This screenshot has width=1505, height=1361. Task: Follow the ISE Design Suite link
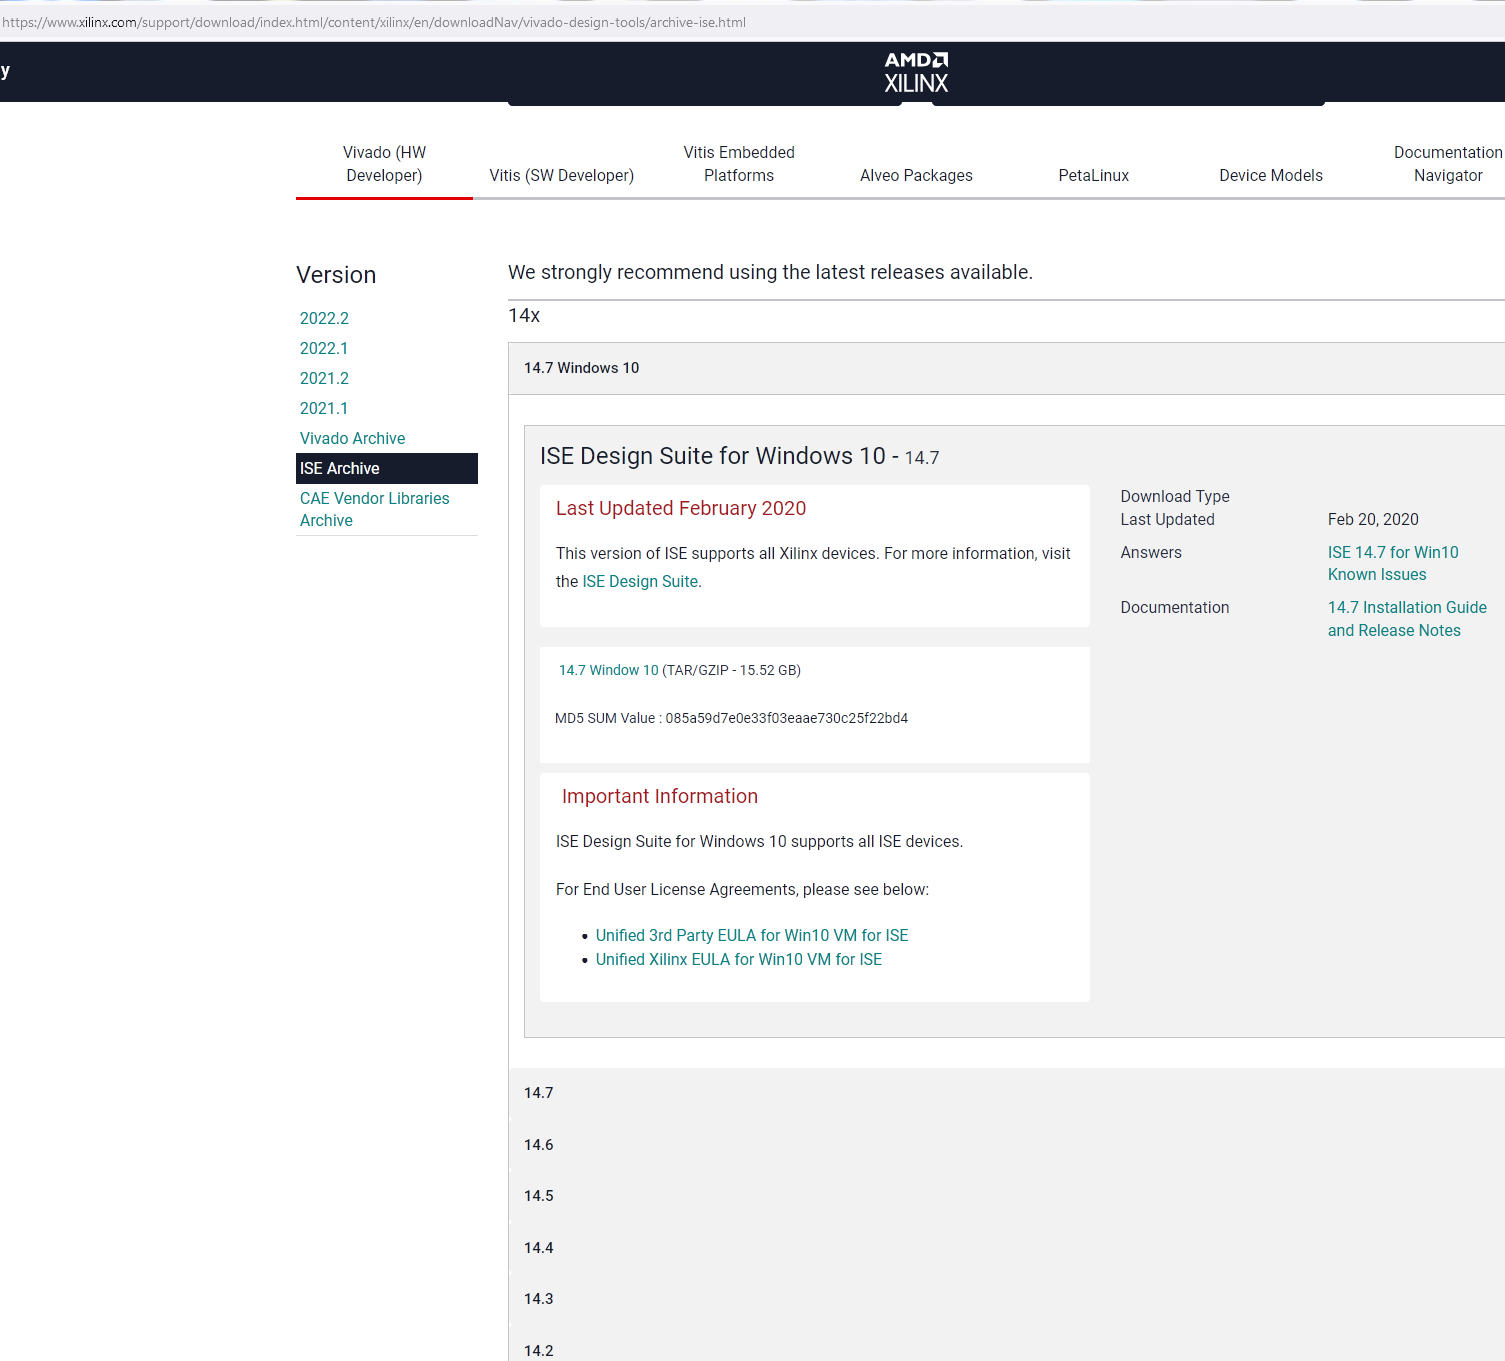pyautogui.click(x=640, y=581)
